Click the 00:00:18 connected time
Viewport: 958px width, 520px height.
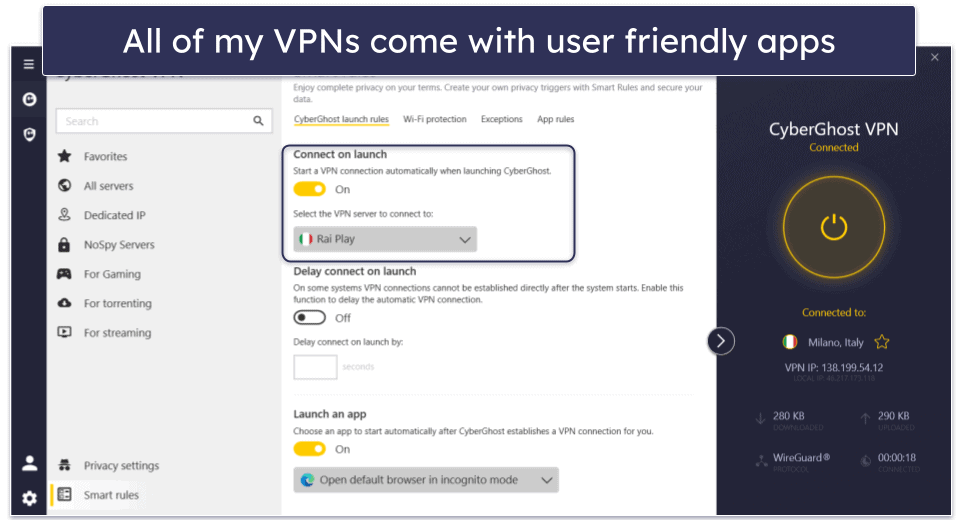tap(897, 457)
